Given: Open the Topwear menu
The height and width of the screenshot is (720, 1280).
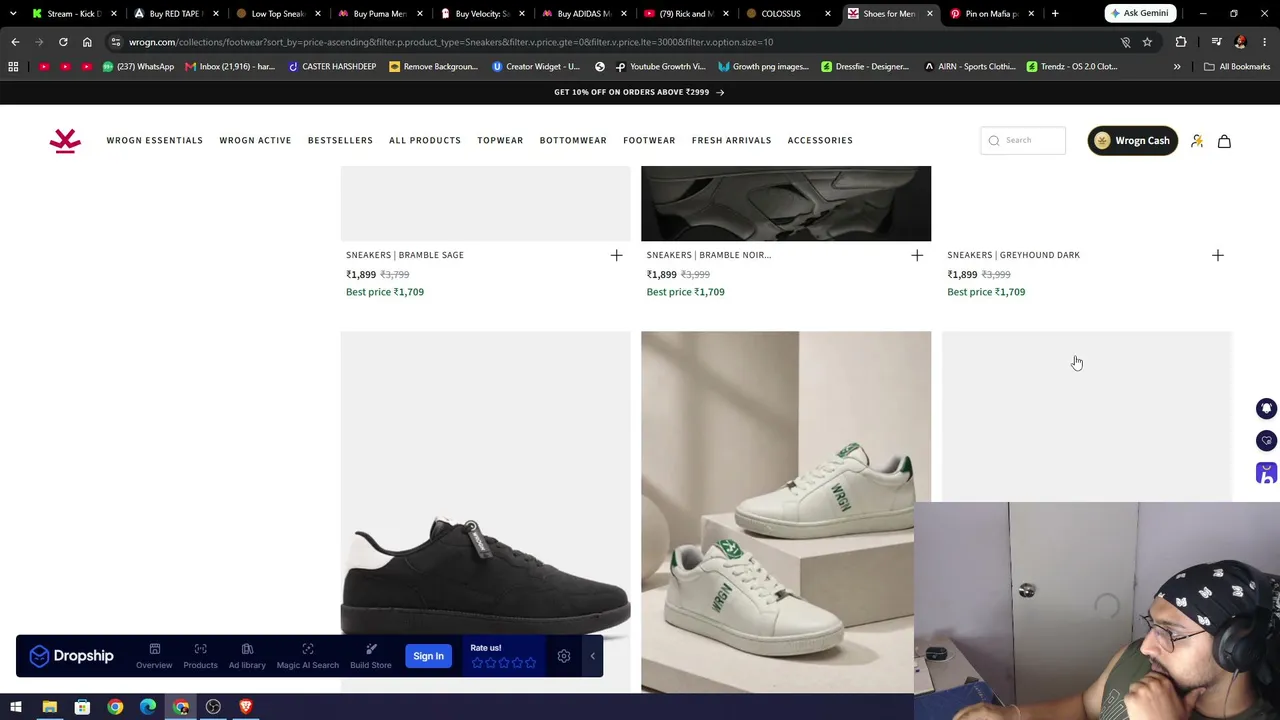Looking at the screenshot, I should [500, 140].
